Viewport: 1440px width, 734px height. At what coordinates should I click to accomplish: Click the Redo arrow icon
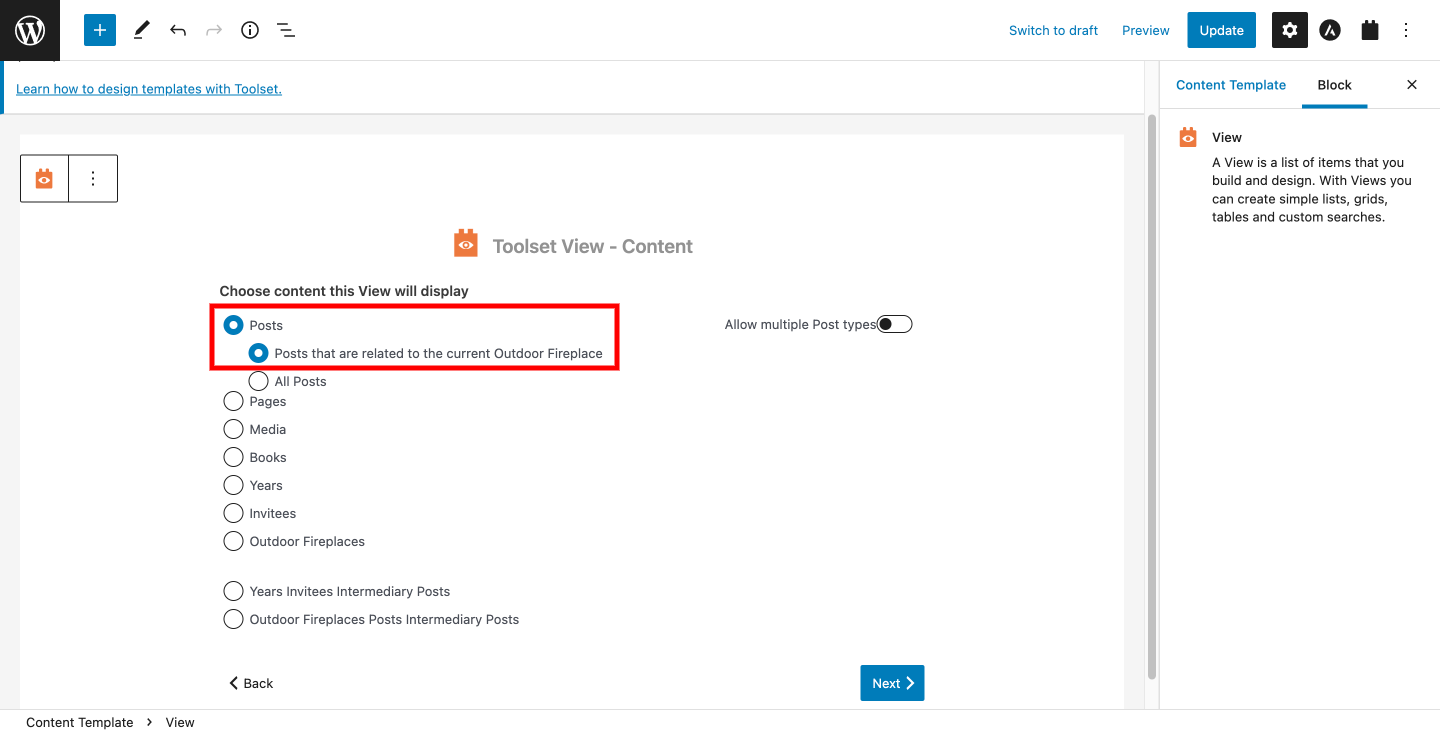pos(214,30)
